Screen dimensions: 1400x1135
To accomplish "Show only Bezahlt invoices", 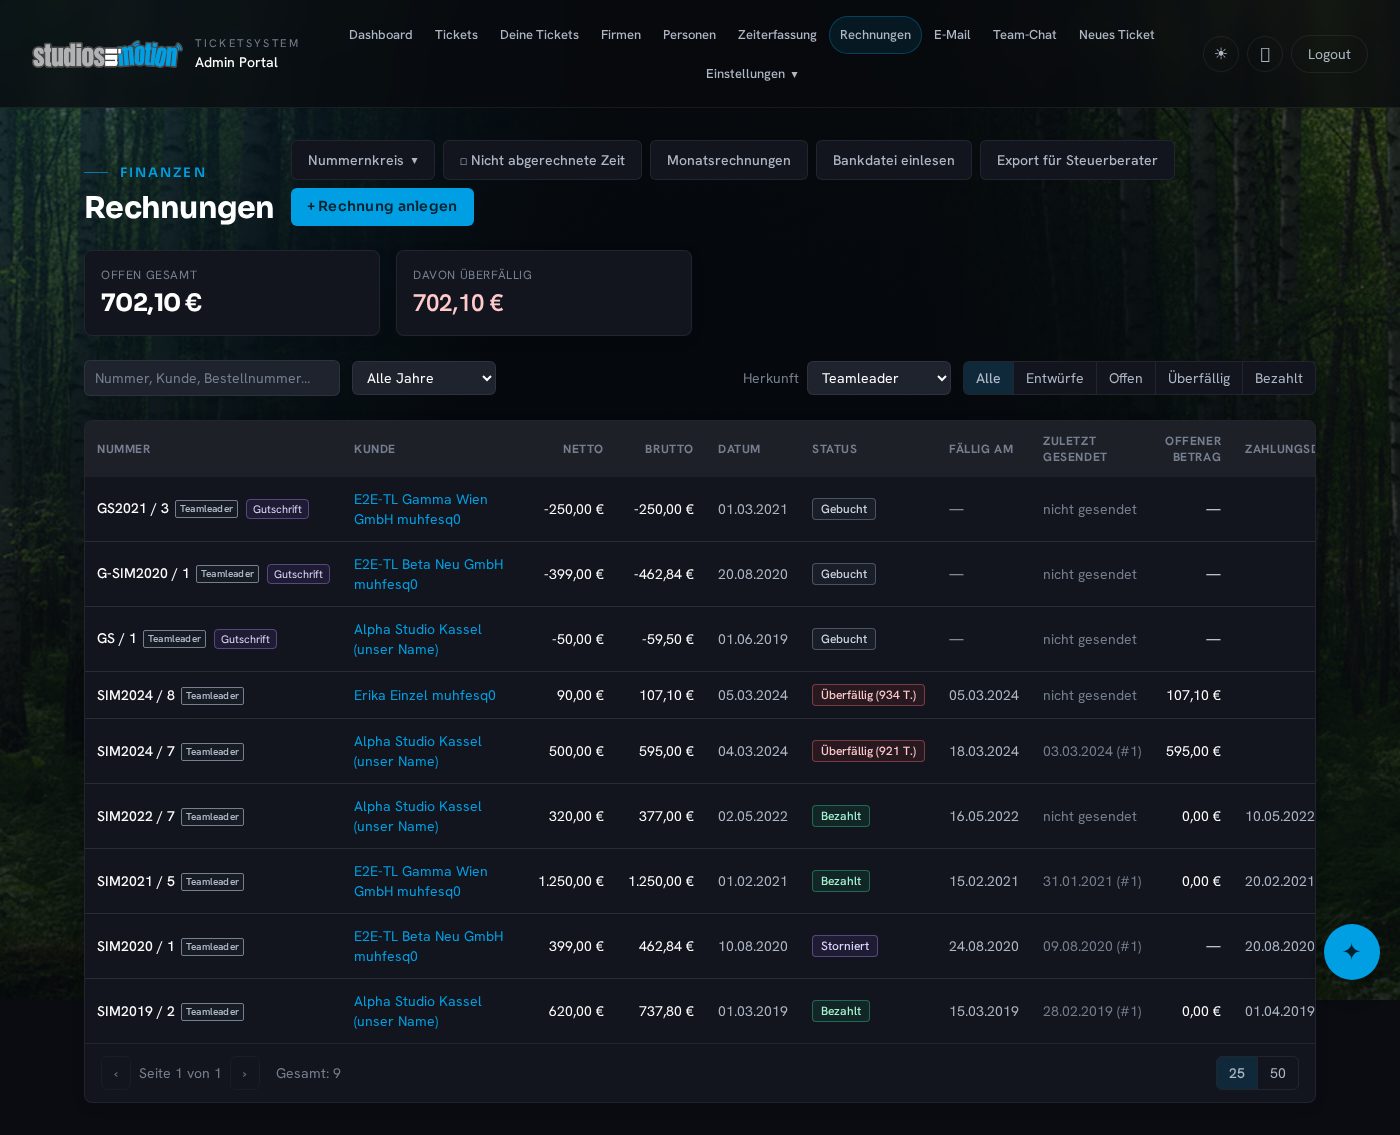I will [x=1278, y=378].
